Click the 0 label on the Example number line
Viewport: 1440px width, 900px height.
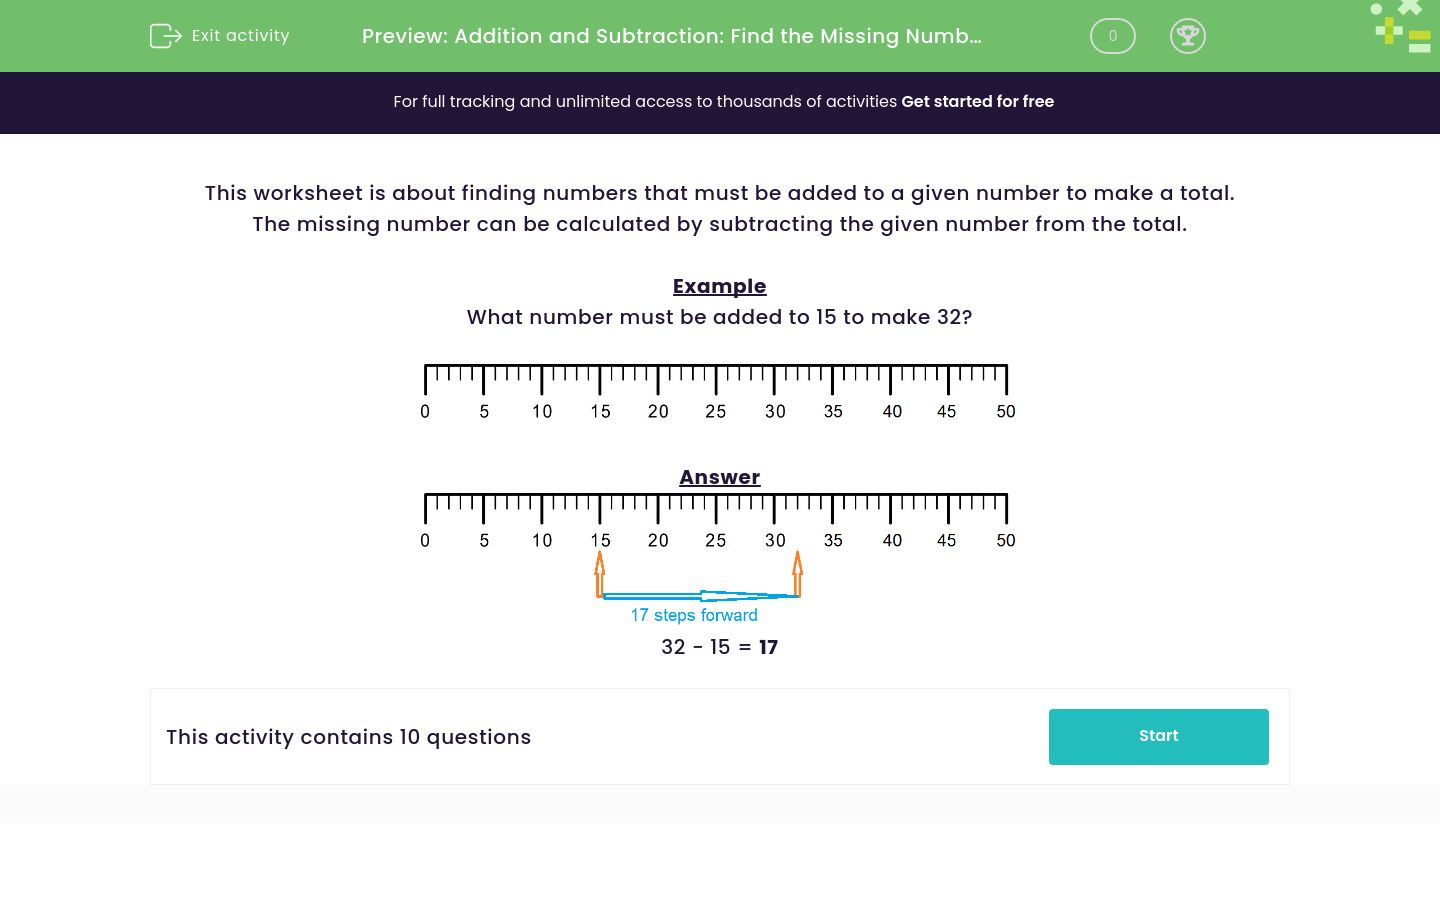click(x=424, y=411)
